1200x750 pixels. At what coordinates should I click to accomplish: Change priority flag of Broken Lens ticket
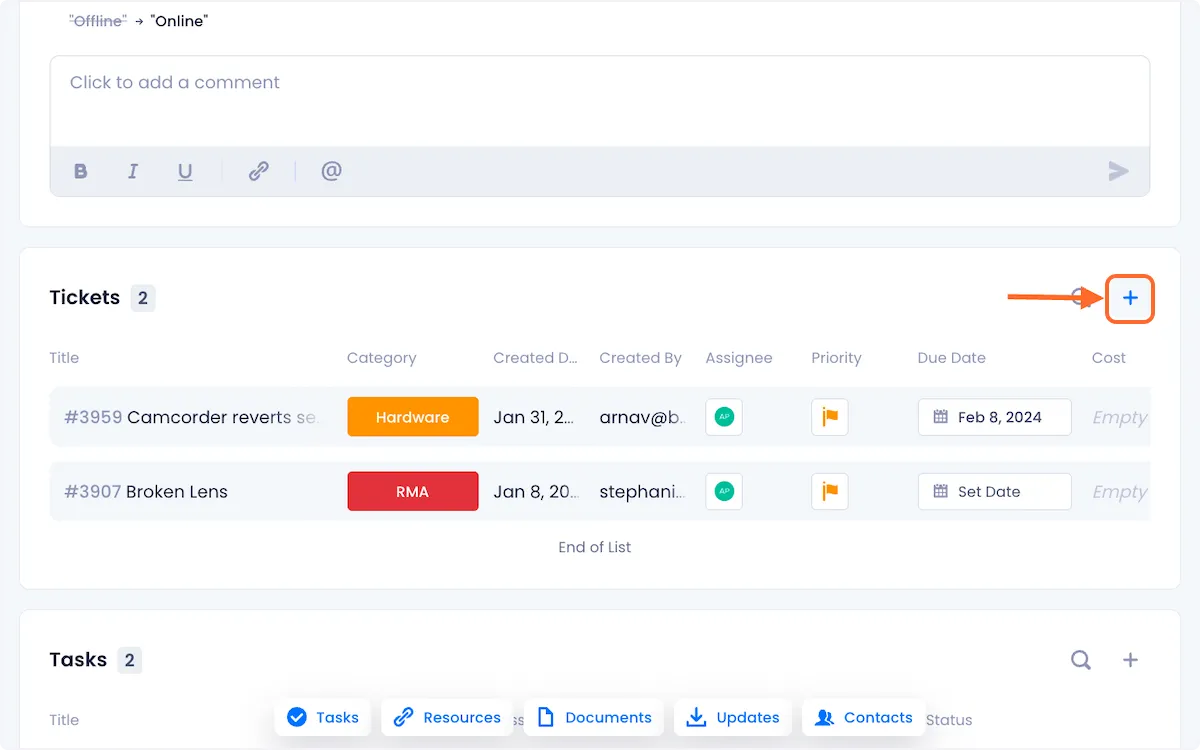[x=830, y=491]
